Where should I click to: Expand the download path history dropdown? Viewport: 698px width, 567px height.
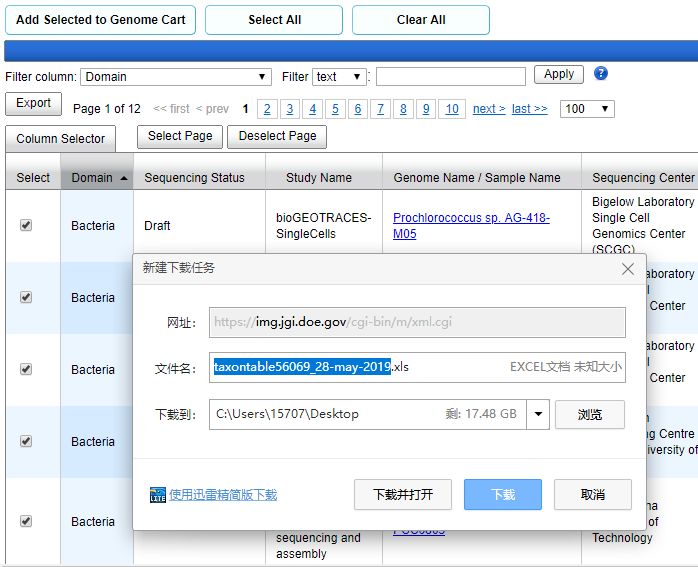coord(539,415)
